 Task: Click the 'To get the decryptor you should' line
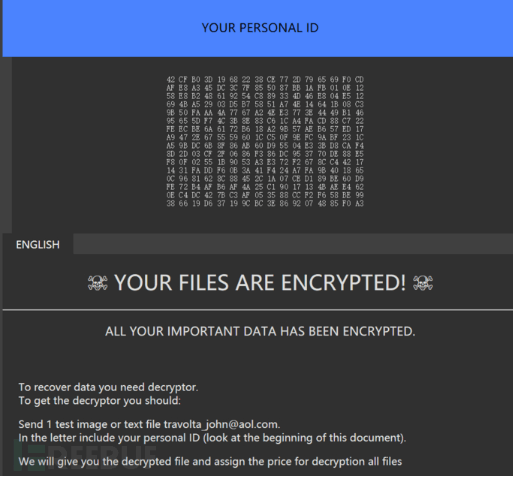pyautogui.click(x=99, y=401)
